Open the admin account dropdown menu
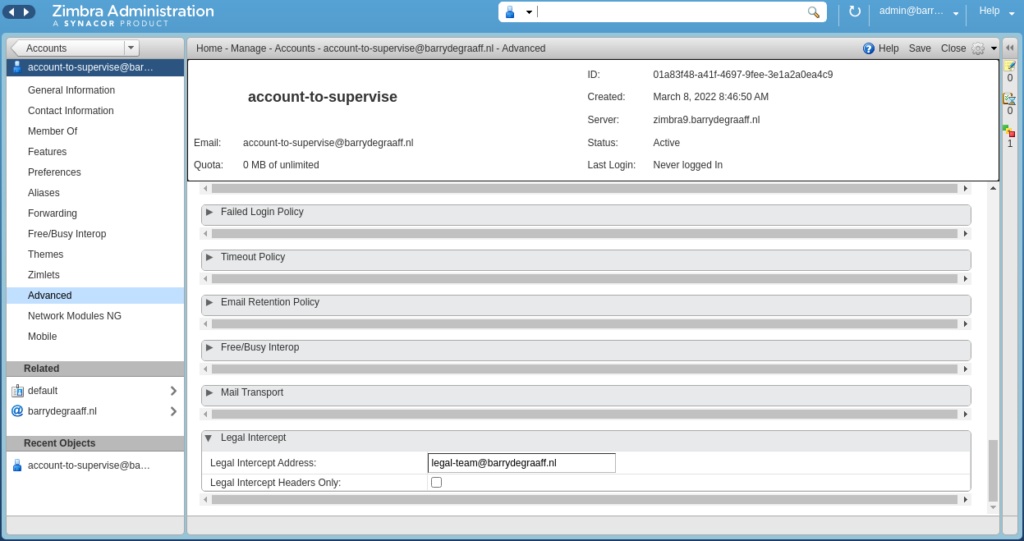 957,12
